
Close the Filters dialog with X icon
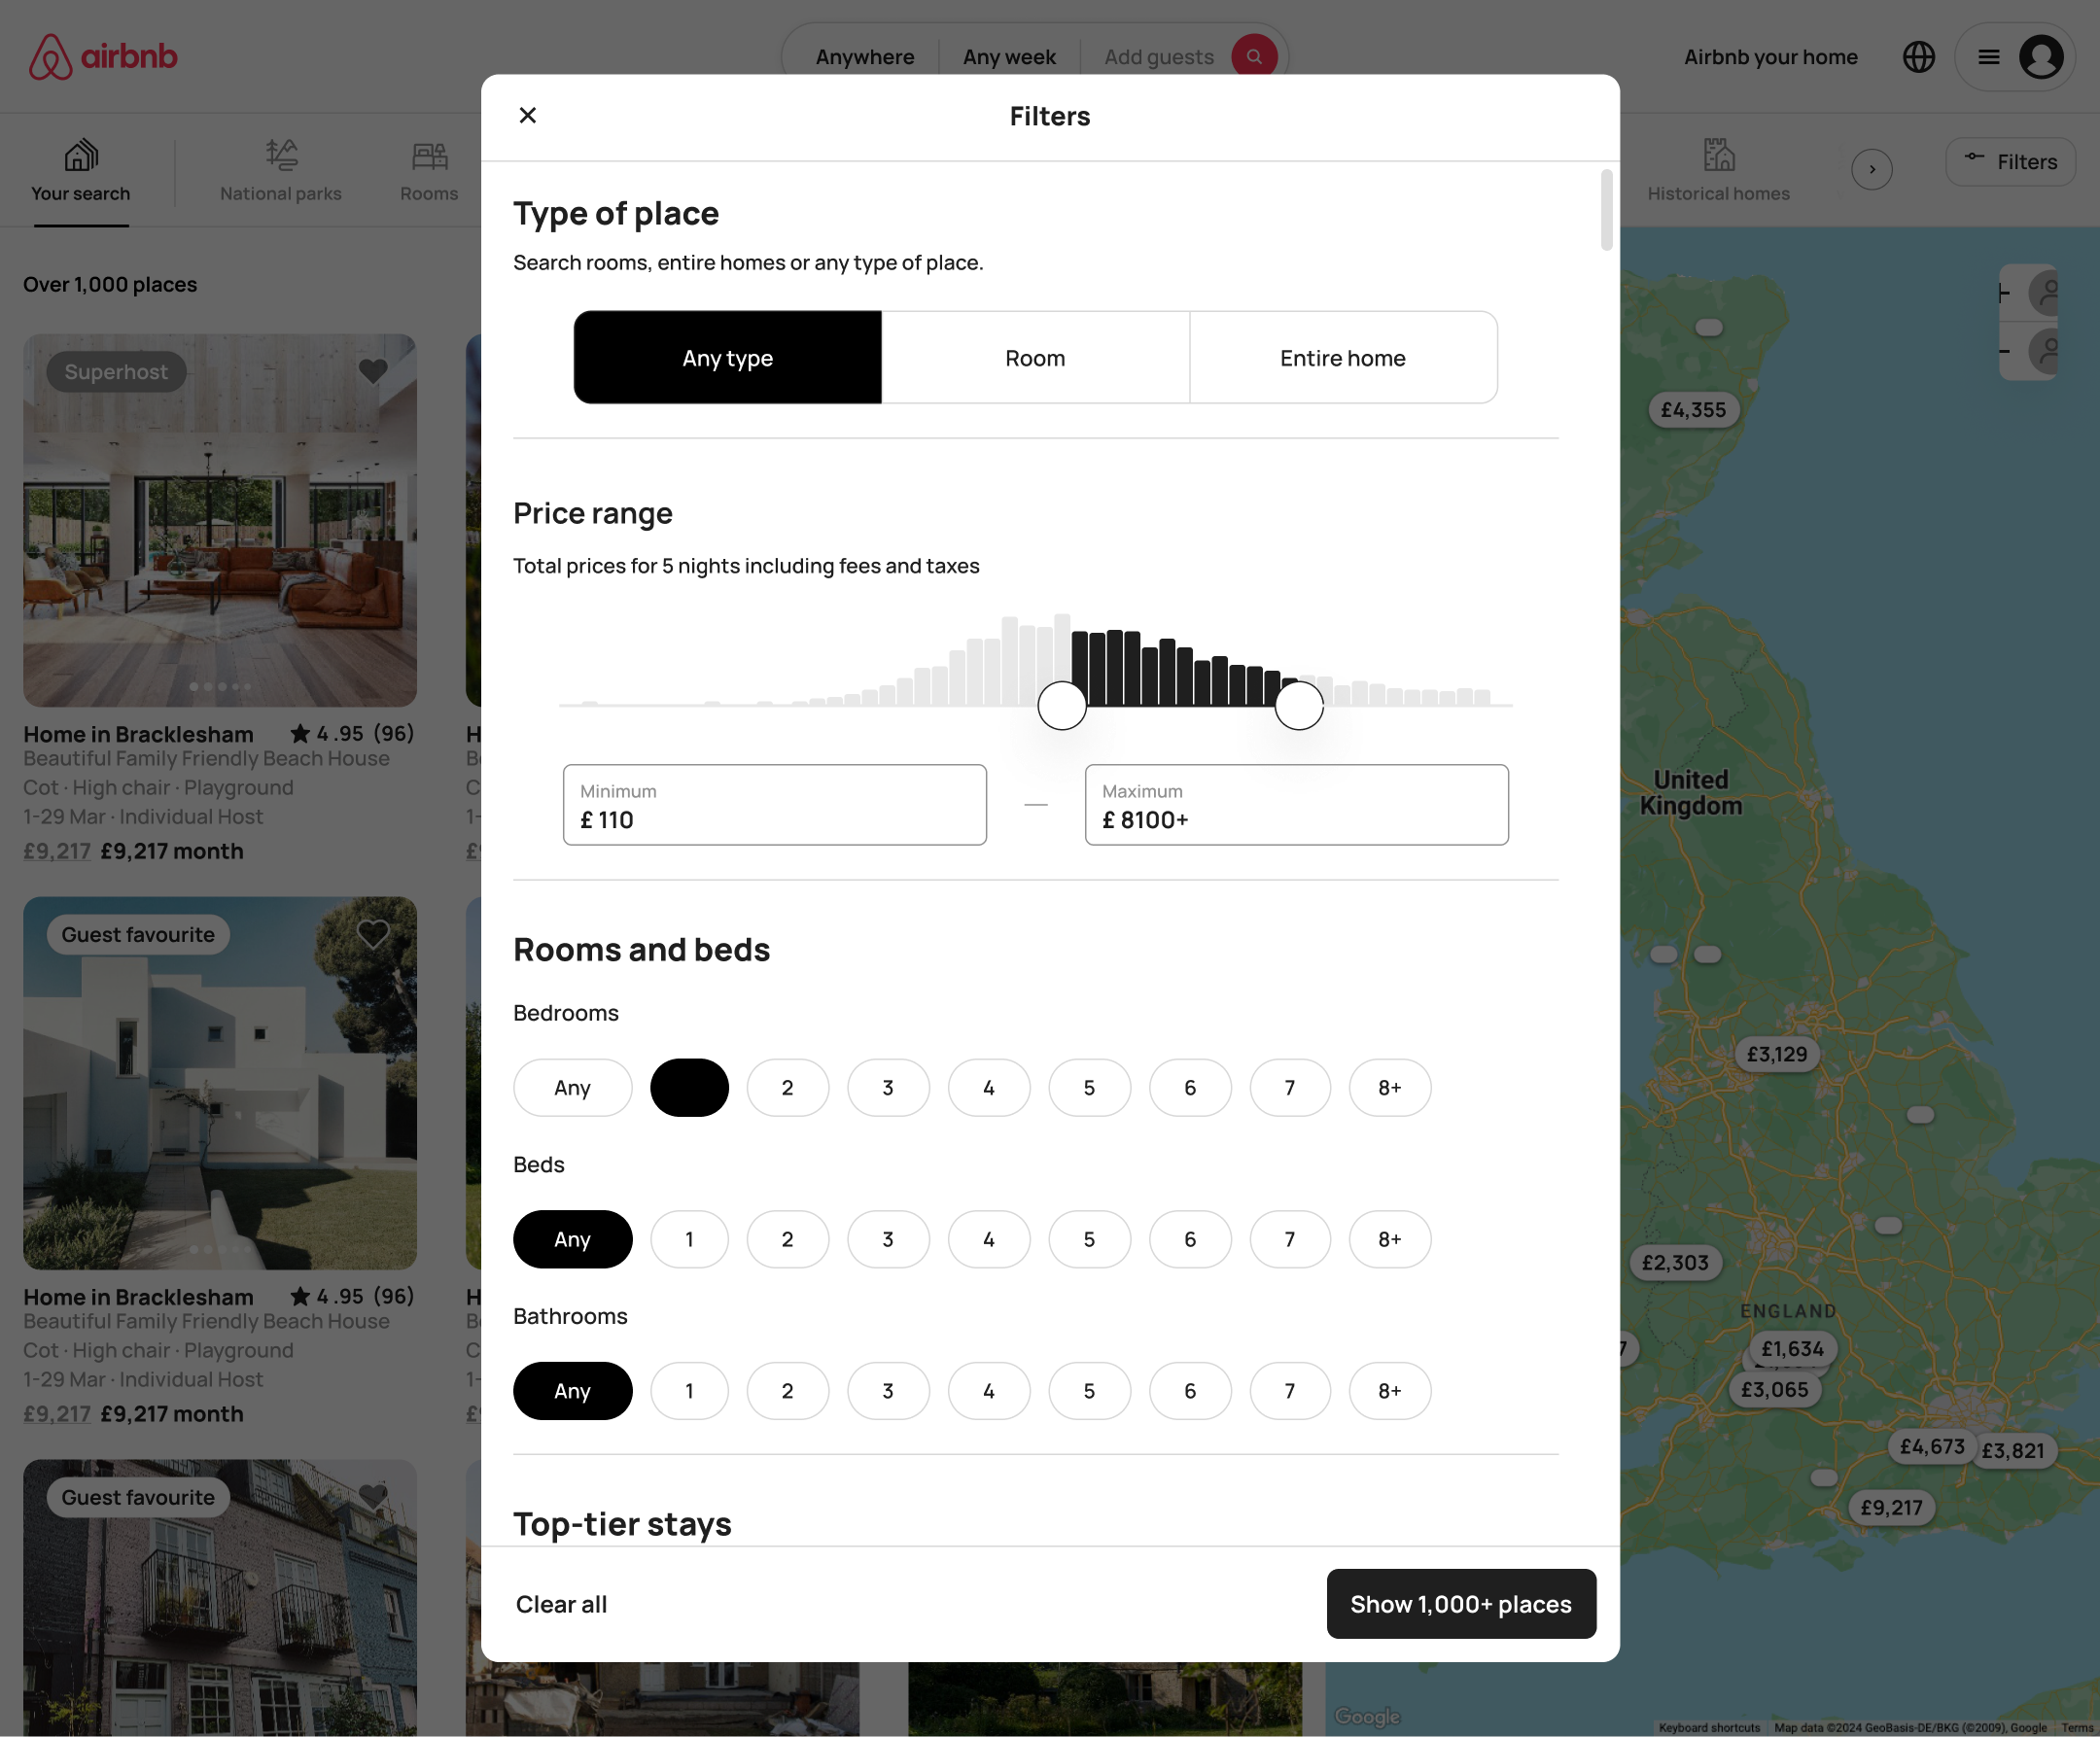click(527, 115)
